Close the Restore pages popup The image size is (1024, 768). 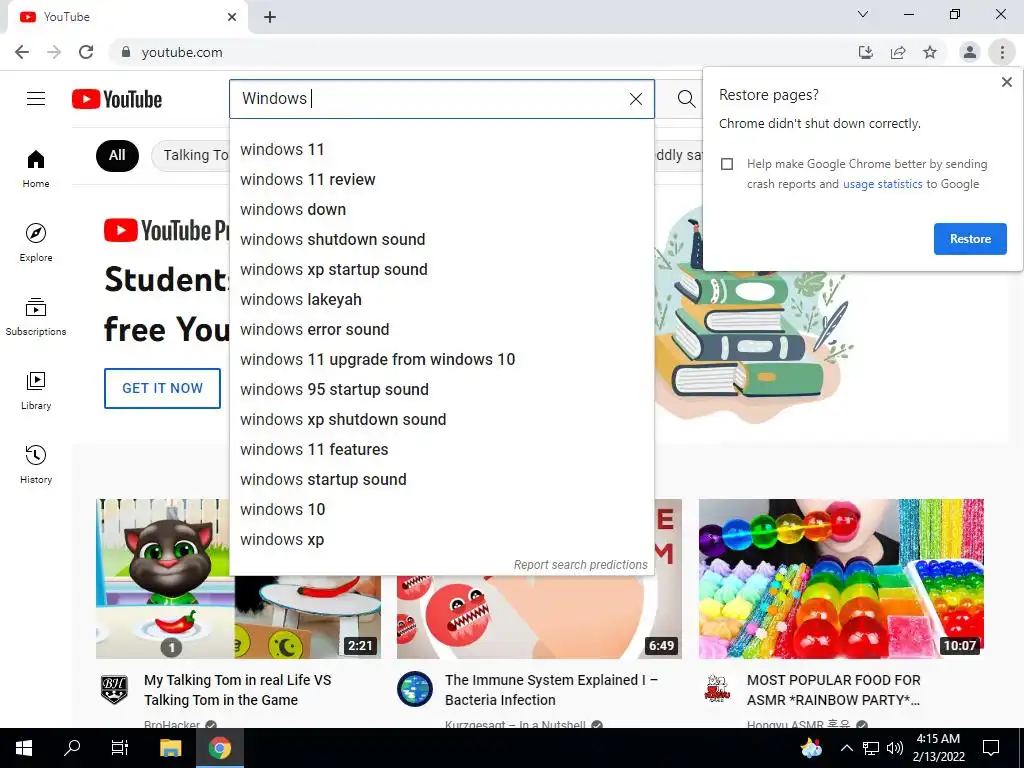[1006, 82]
